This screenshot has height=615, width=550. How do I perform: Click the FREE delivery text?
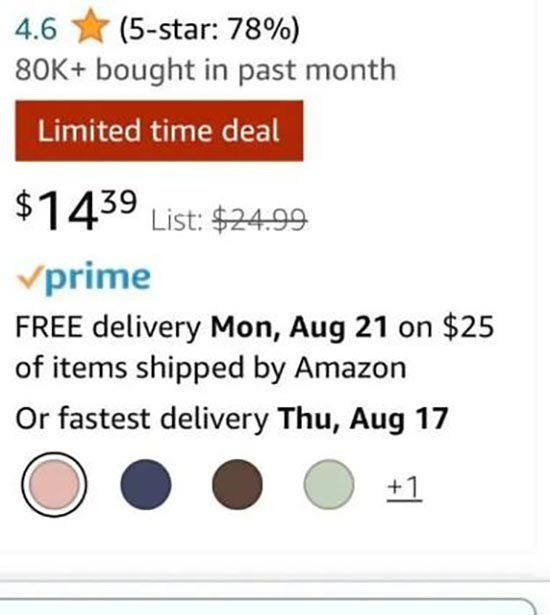(x=108, y=328)
